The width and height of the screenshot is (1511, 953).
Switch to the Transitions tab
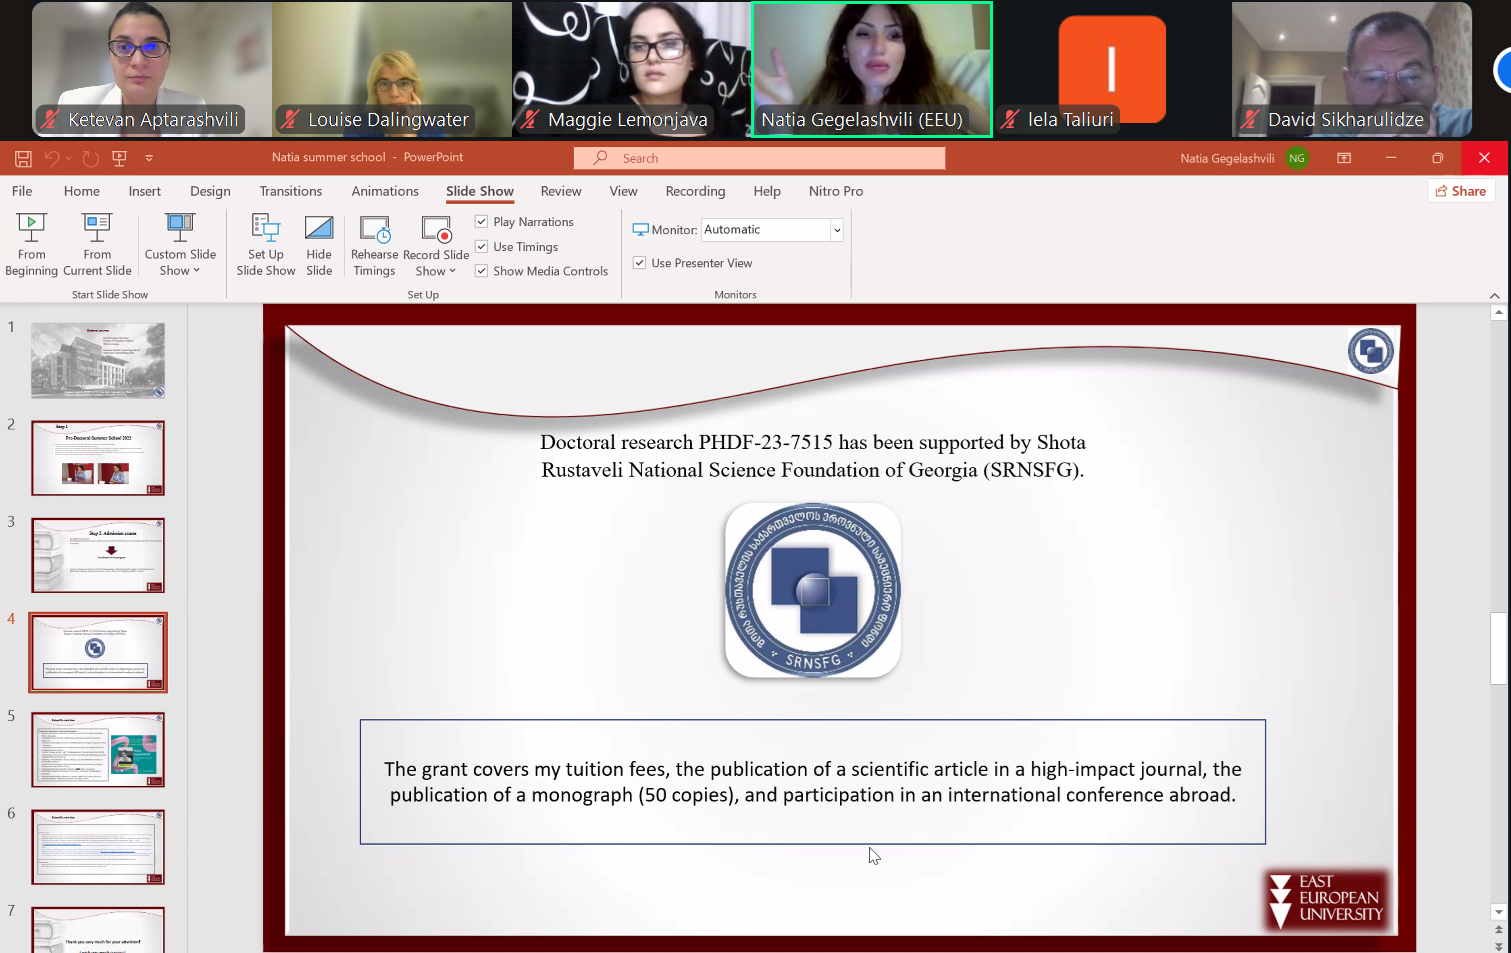tap(290, 191)
